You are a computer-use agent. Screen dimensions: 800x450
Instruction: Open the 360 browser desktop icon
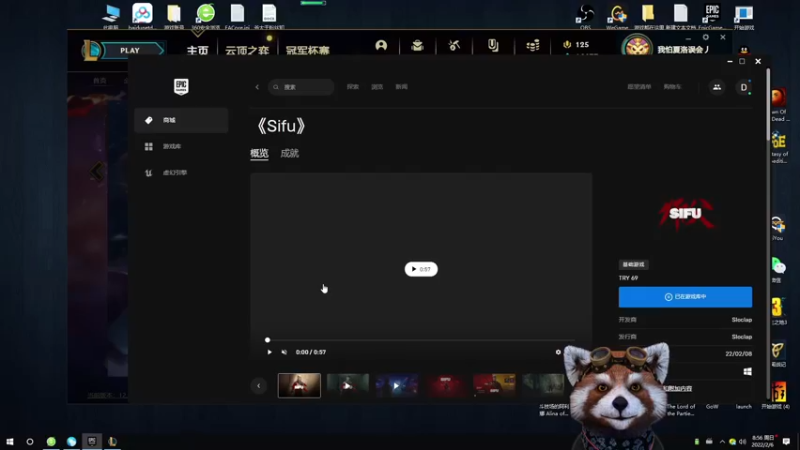206,15
